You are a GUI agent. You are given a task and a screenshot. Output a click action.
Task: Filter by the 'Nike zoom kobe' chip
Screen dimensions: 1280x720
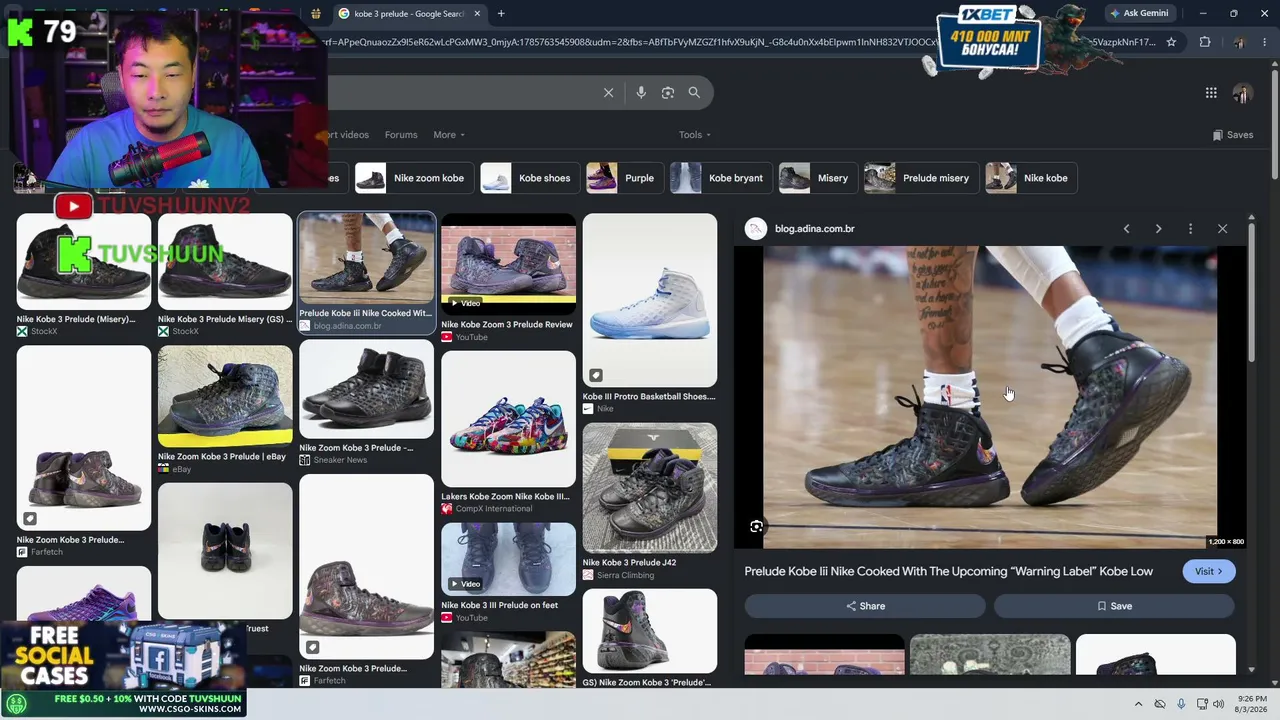[413, 178]
